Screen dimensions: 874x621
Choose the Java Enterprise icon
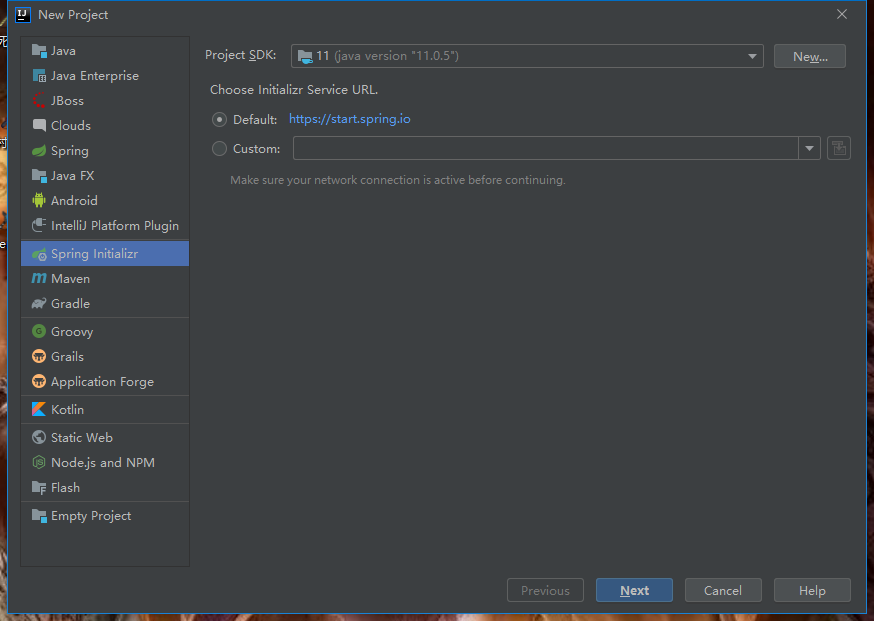tap(39, 76)
